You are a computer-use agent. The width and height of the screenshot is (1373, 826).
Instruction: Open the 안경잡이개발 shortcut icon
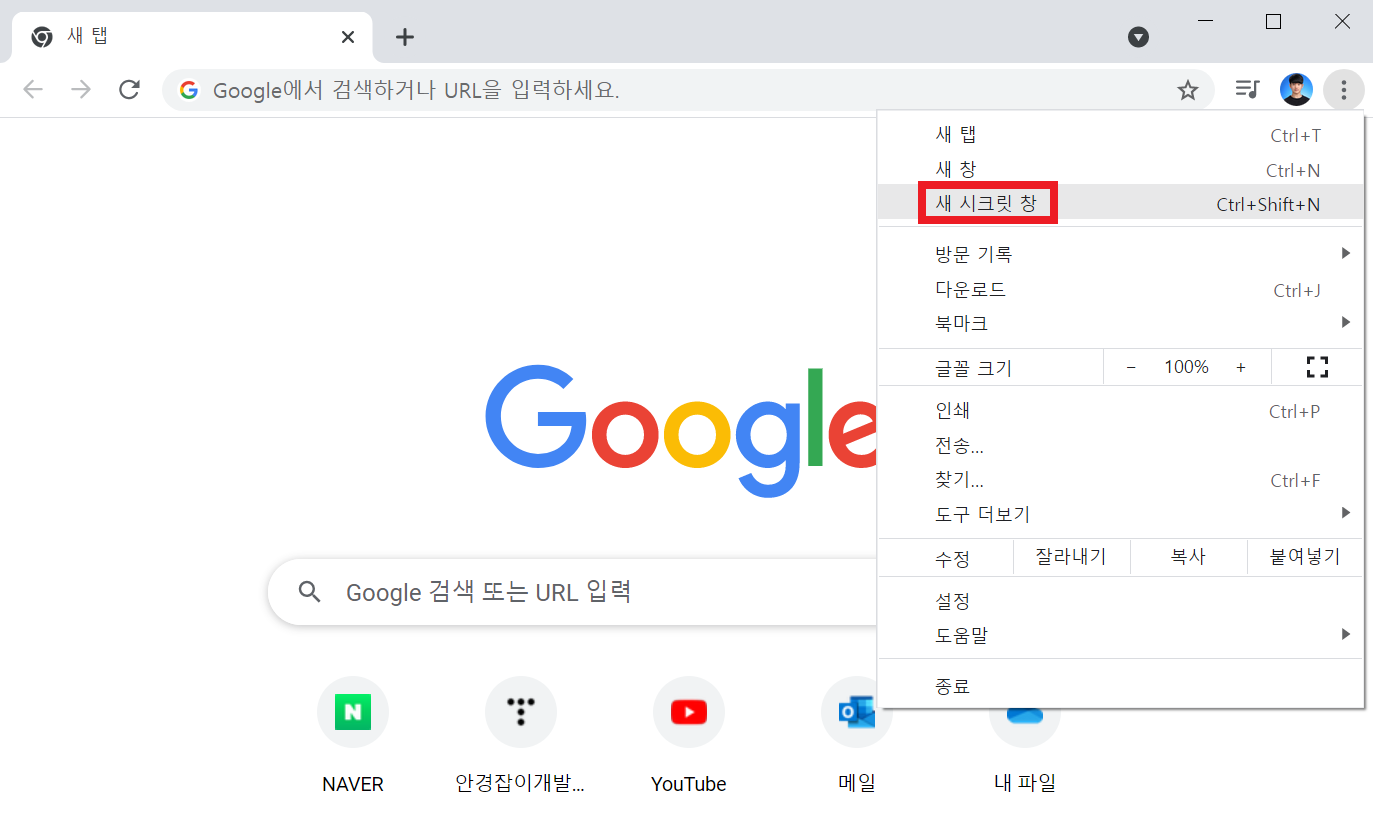[x=520, y=712]
